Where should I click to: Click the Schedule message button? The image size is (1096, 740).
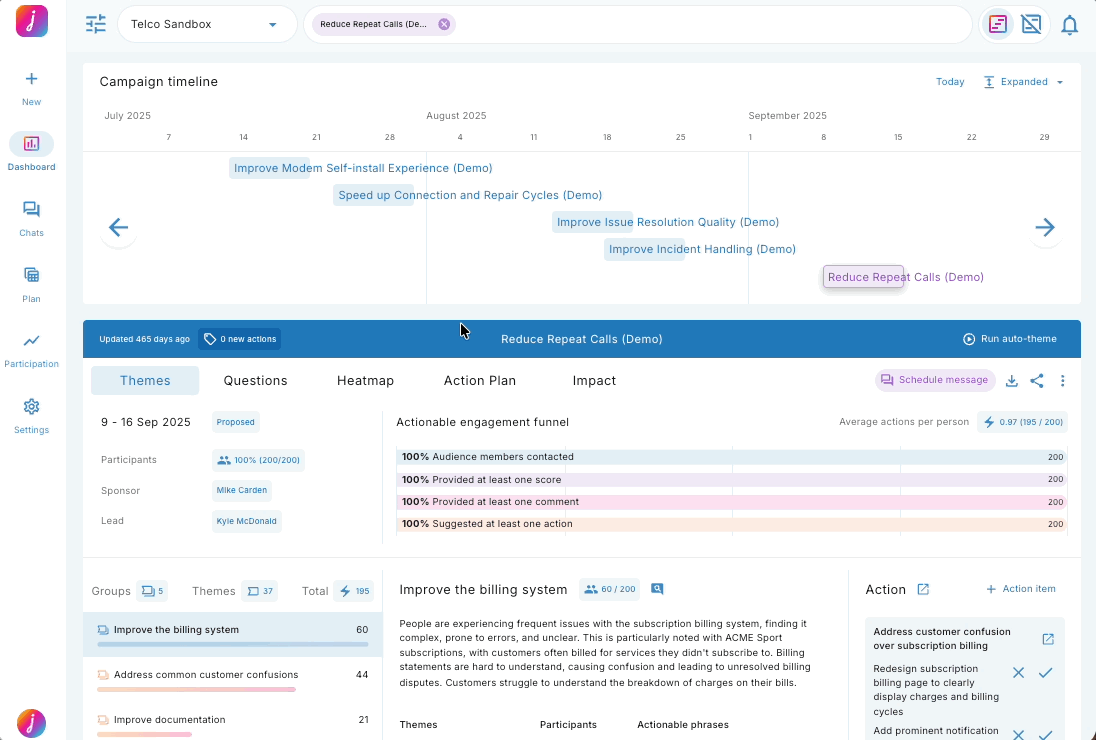click(935, 380)
